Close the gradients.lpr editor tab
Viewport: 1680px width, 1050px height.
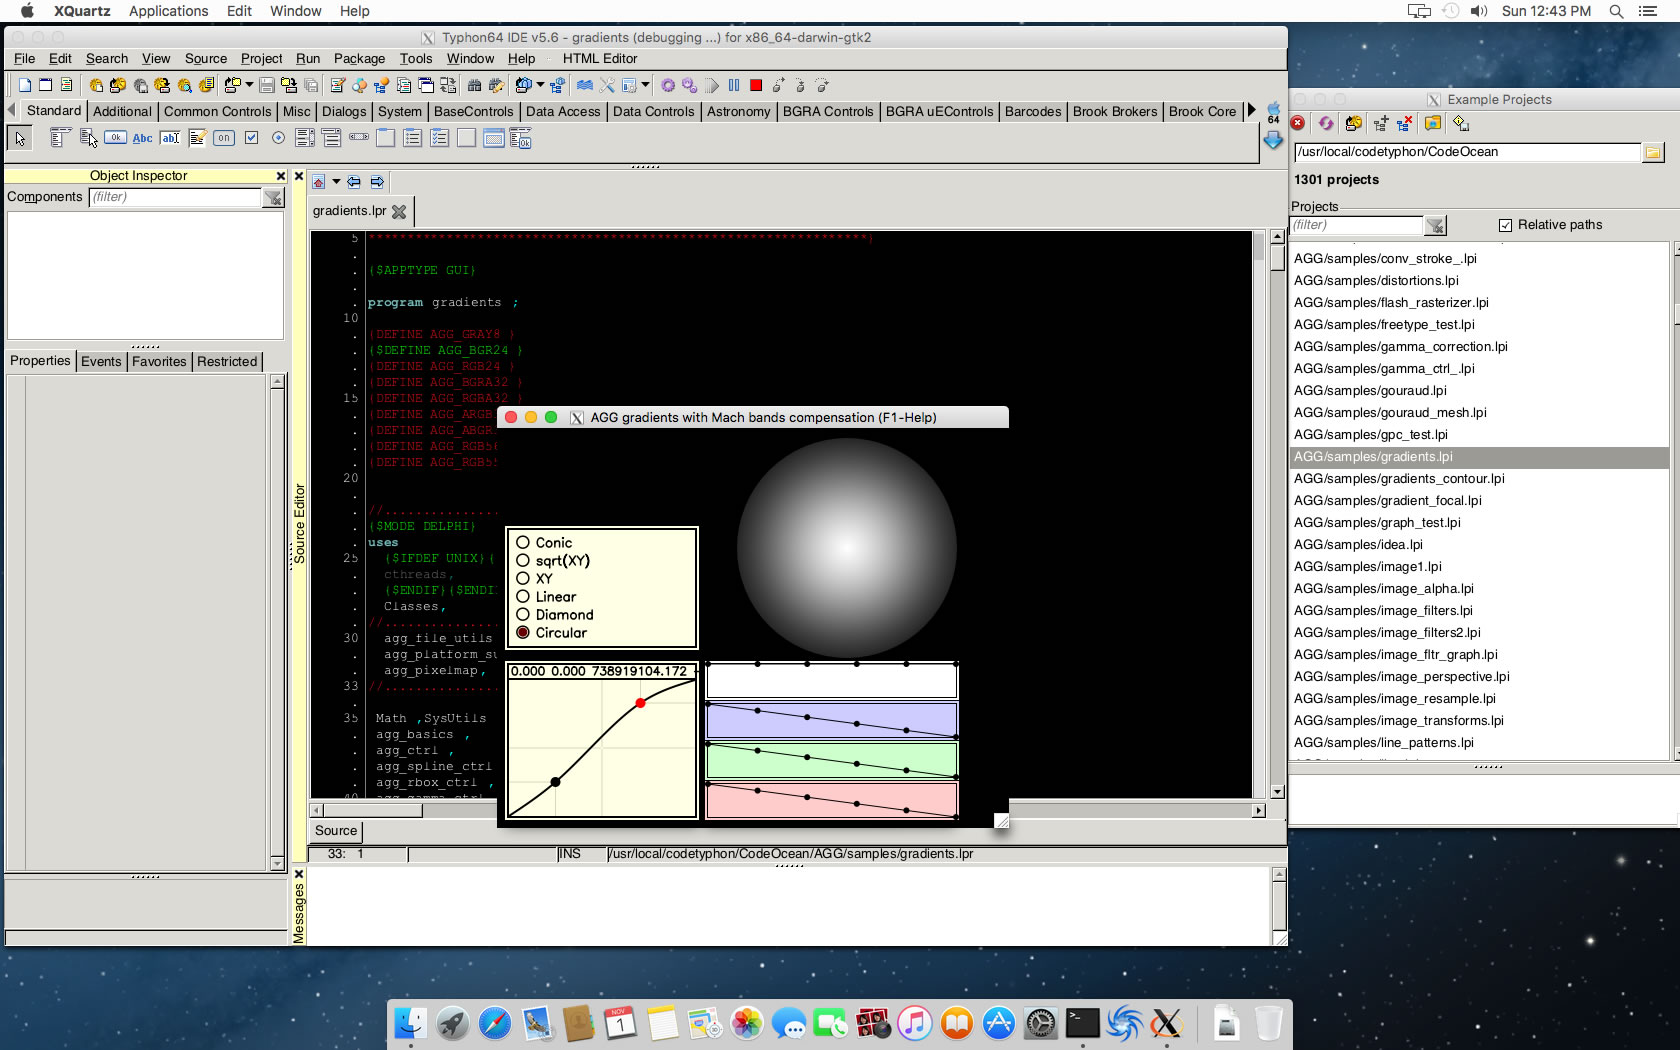coord(399,211)
